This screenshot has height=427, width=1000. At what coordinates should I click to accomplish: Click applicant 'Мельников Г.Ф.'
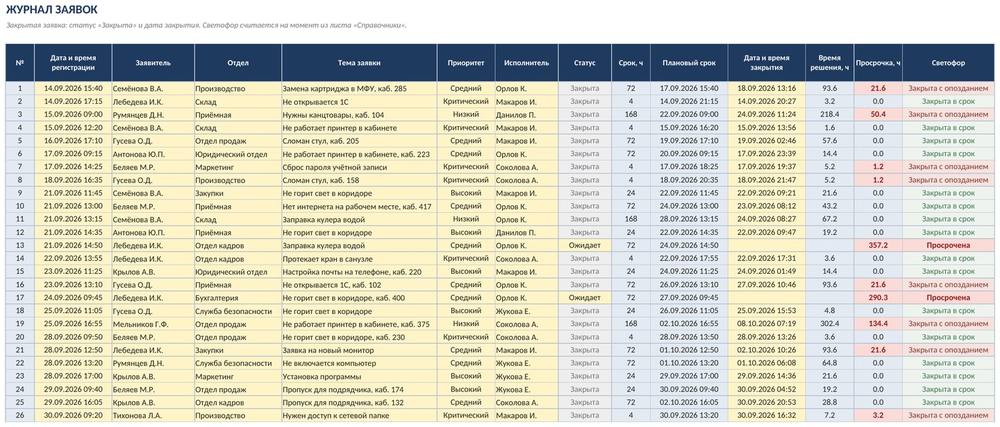coord(153,324)
